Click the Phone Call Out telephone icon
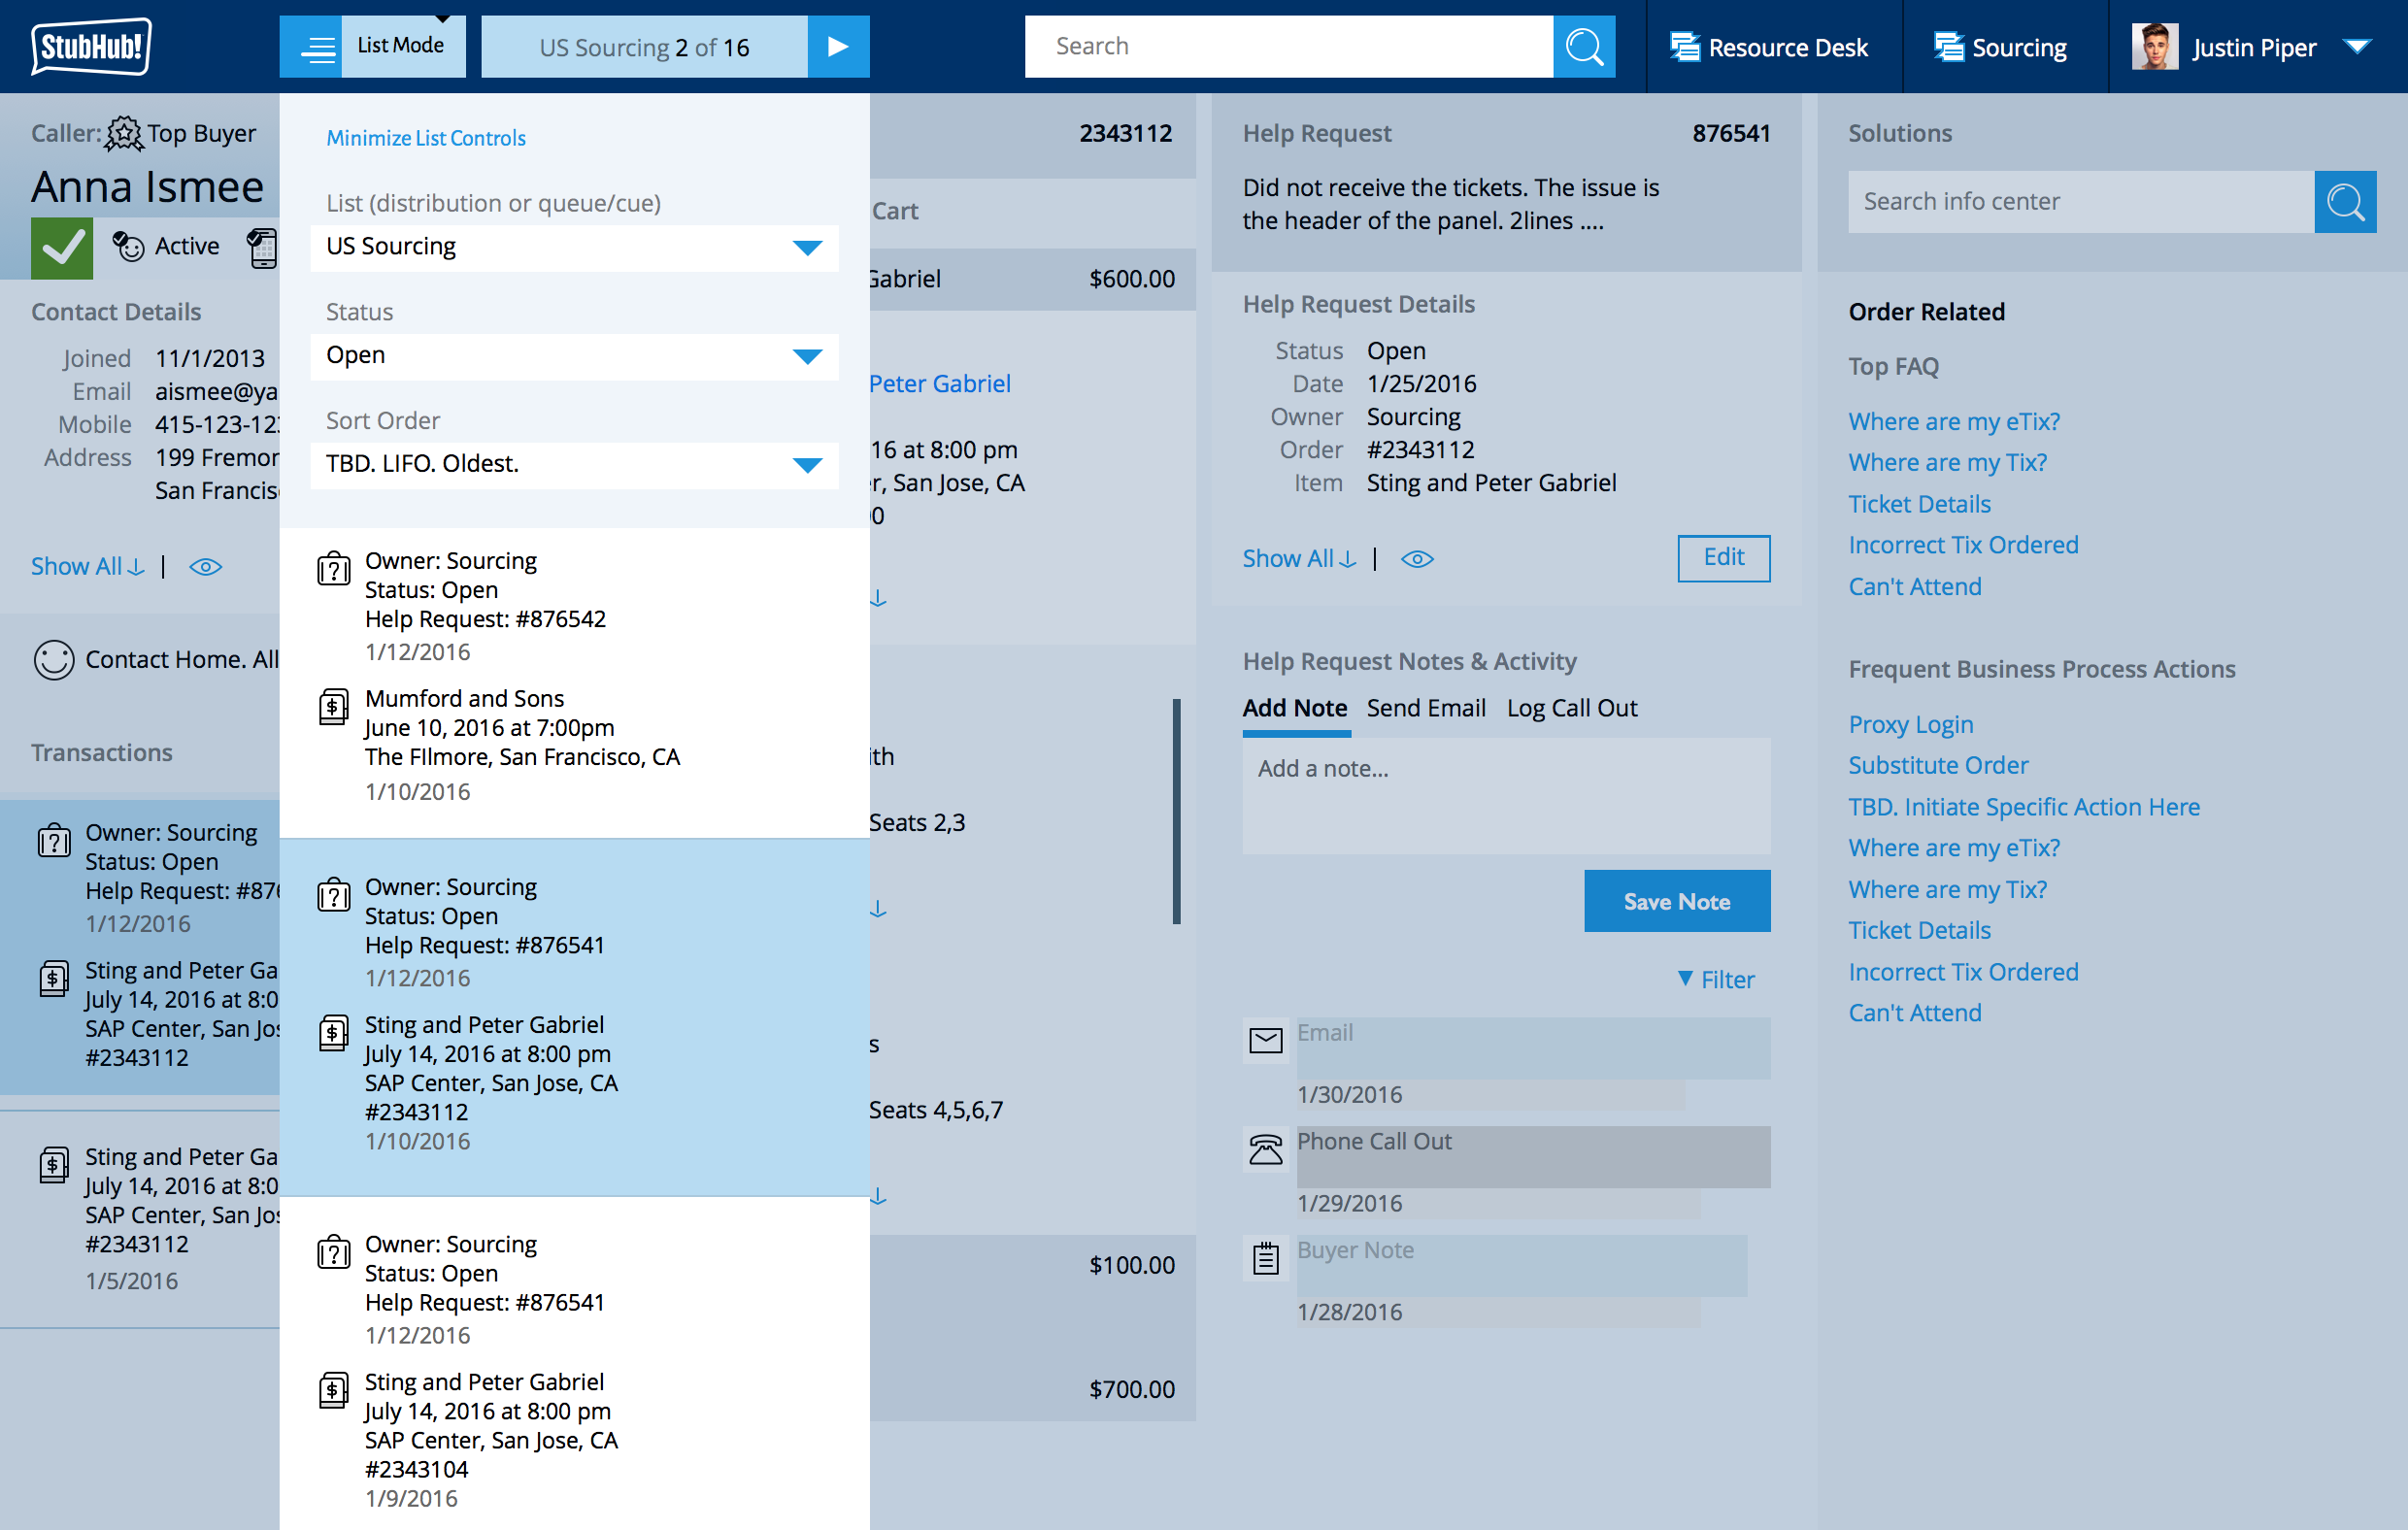 pyautogui.click(x=1266, y=1150)
